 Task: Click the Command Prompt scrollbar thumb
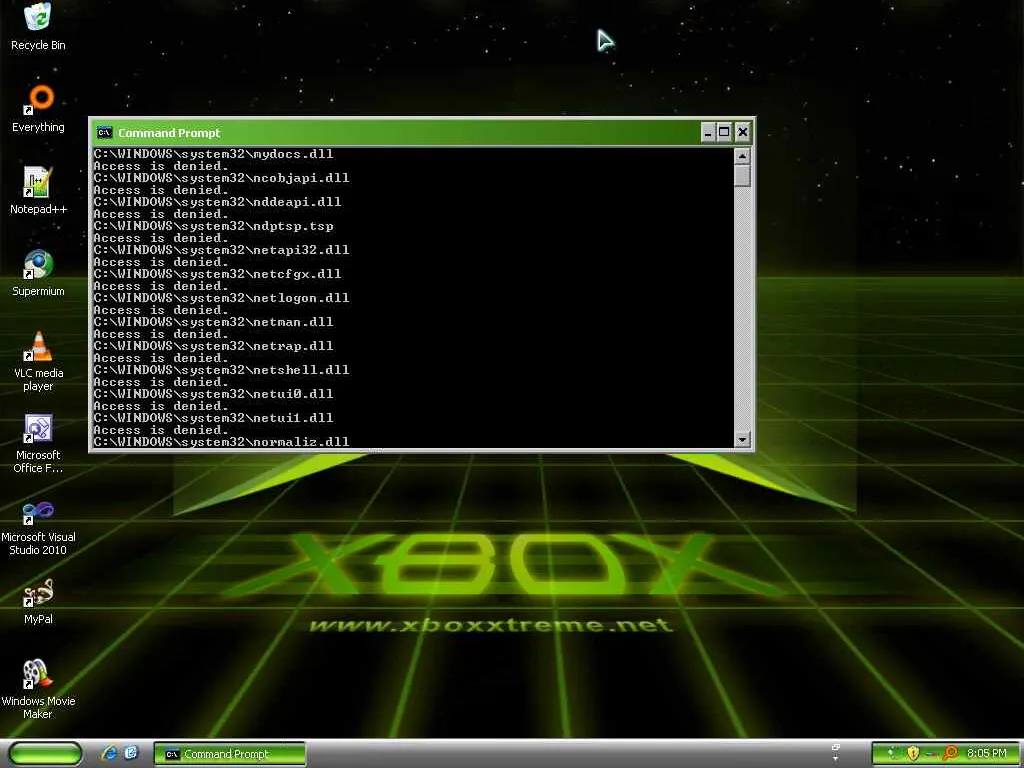point(742,176)
